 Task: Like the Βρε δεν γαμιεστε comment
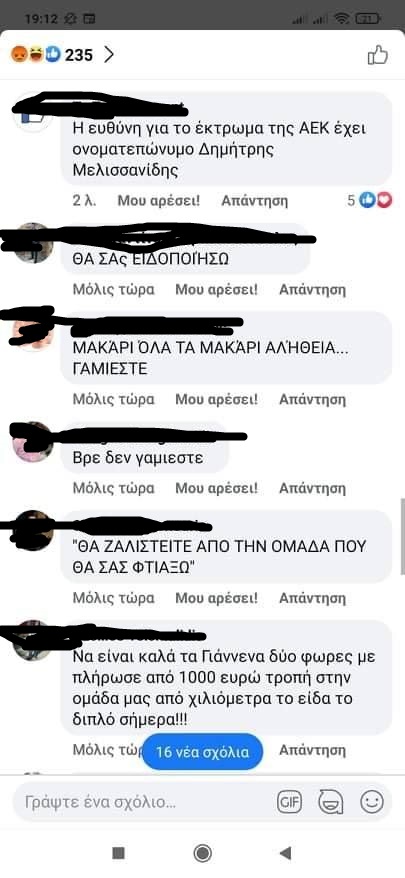point(216,488)
